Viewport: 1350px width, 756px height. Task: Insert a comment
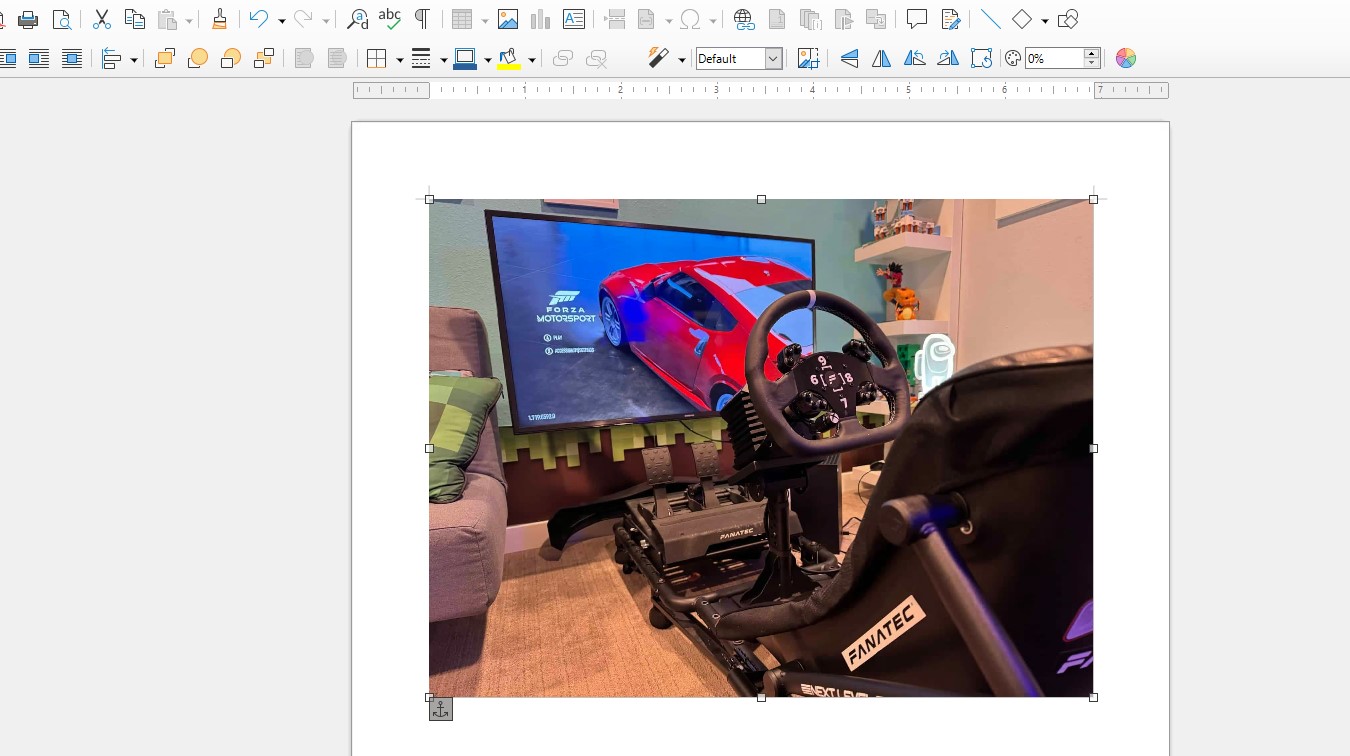coord(916,19)
